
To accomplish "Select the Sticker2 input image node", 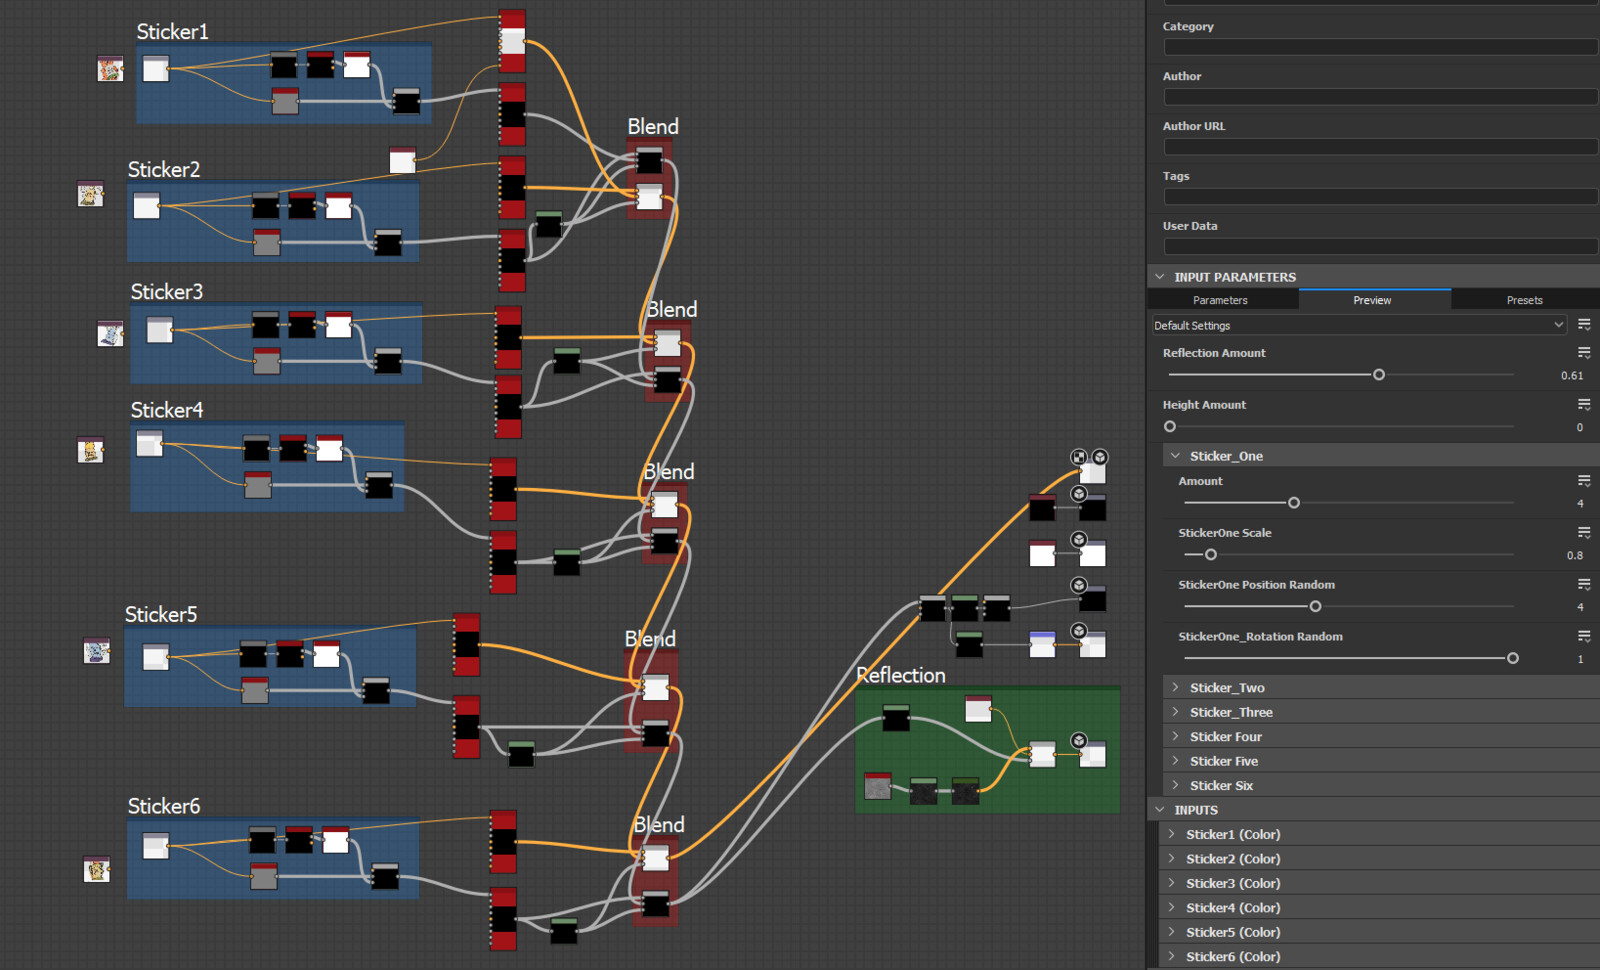I will 91,194.
